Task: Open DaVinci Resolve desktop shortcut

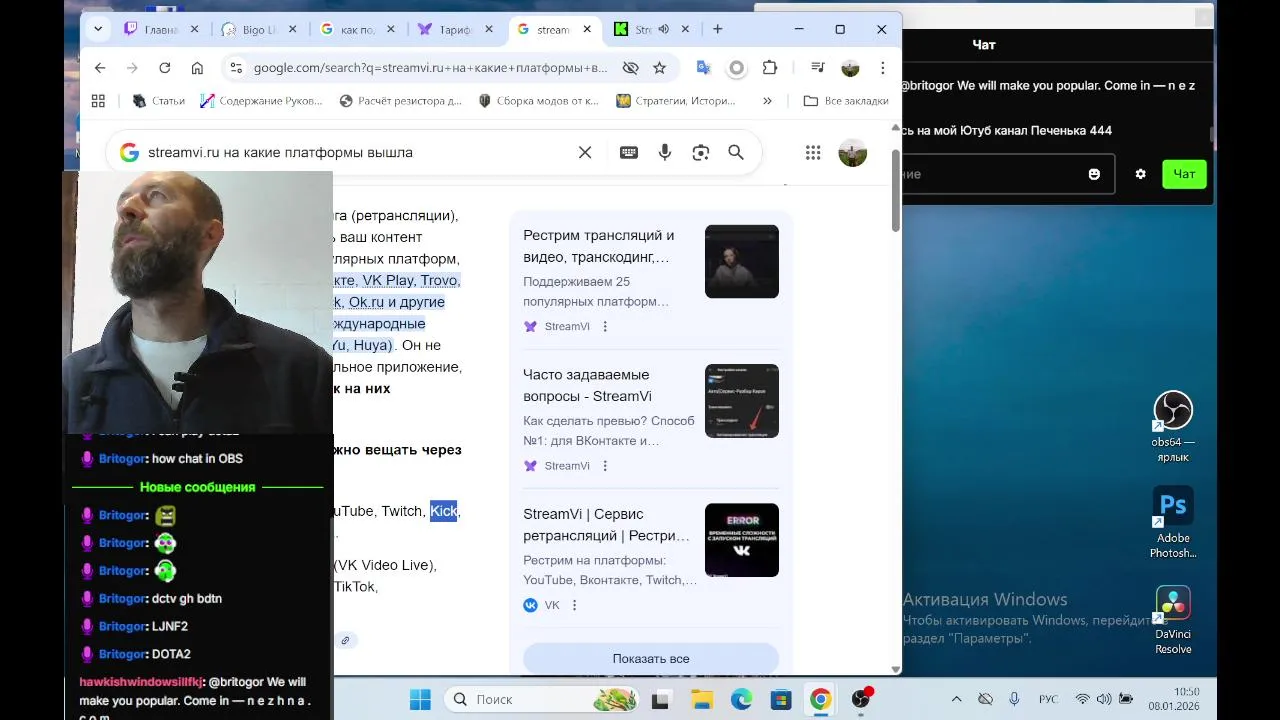Action: point(1173,620)
